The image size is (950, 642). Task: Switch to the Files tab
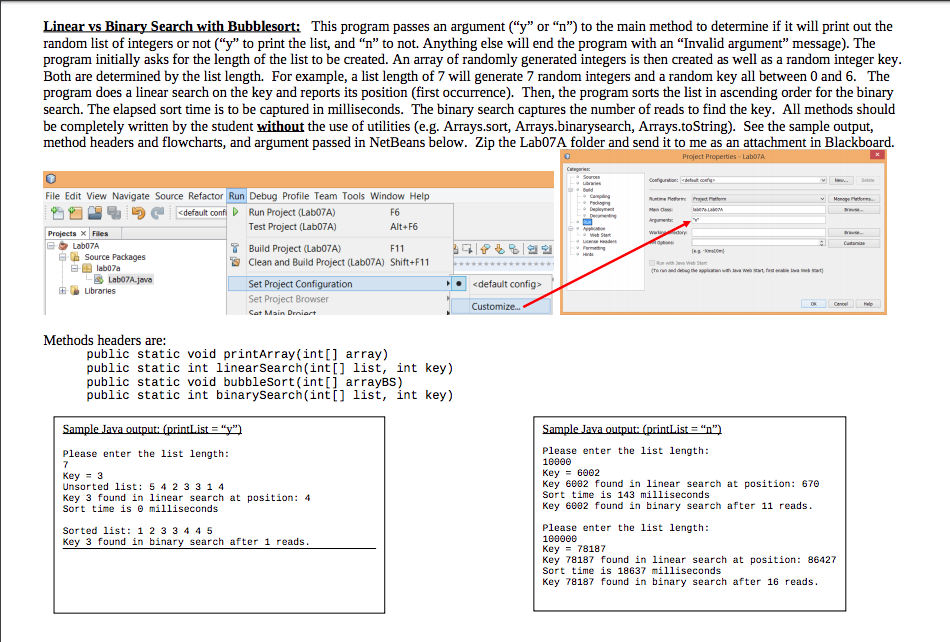[99, 233]
